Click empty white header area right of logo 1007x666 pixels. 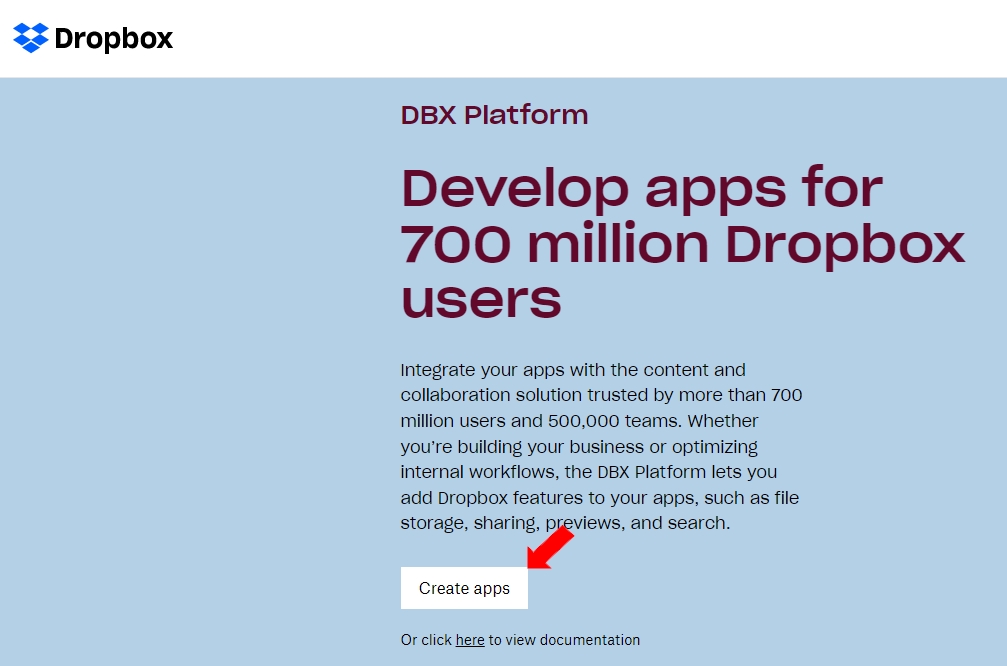click(600, 38)
